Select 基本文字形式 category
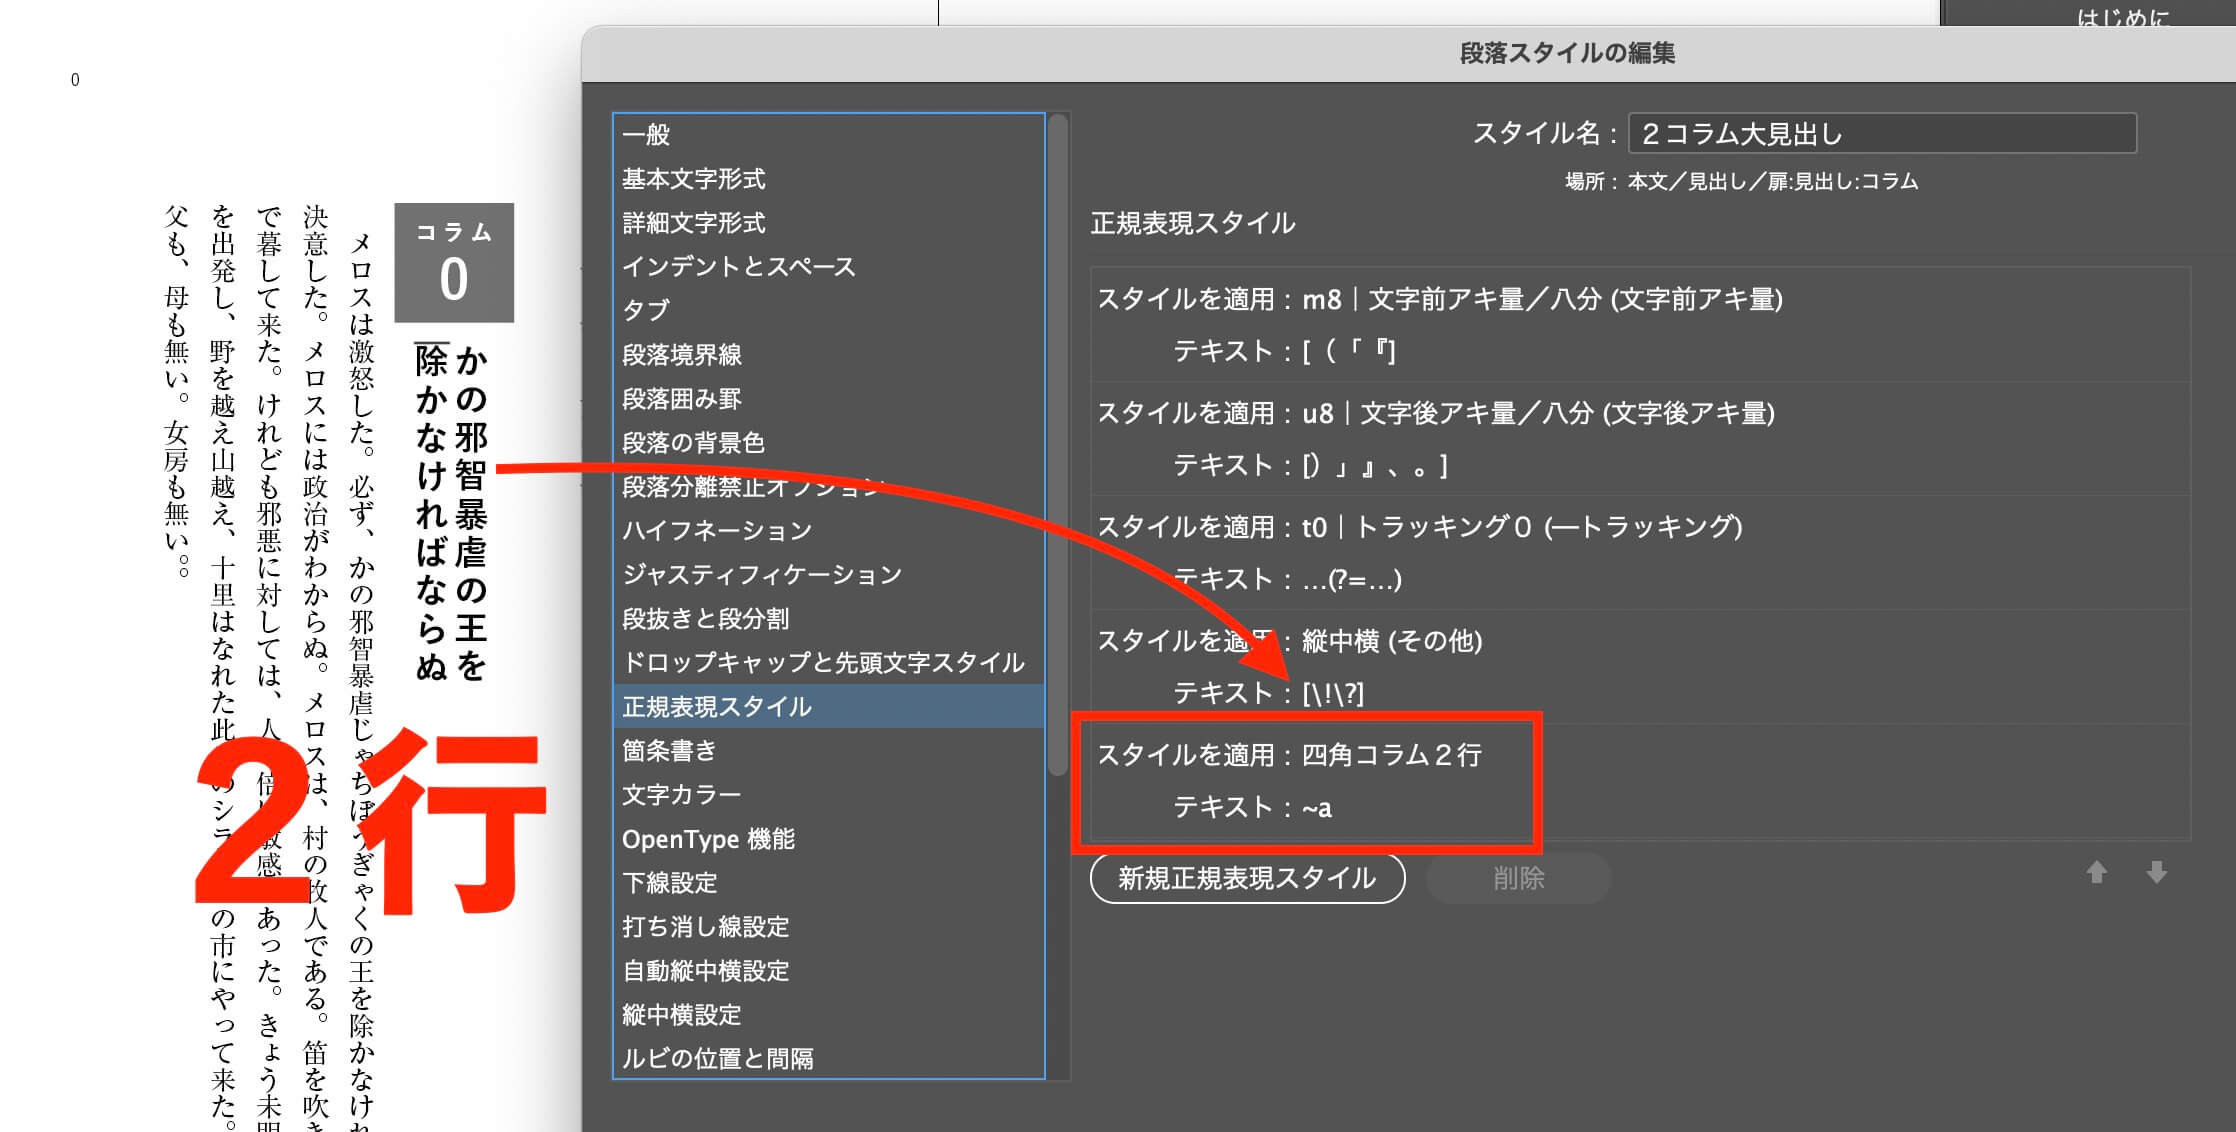Image resolution: width=2236 pixels, height=1132 pixels. click(694, 179)
